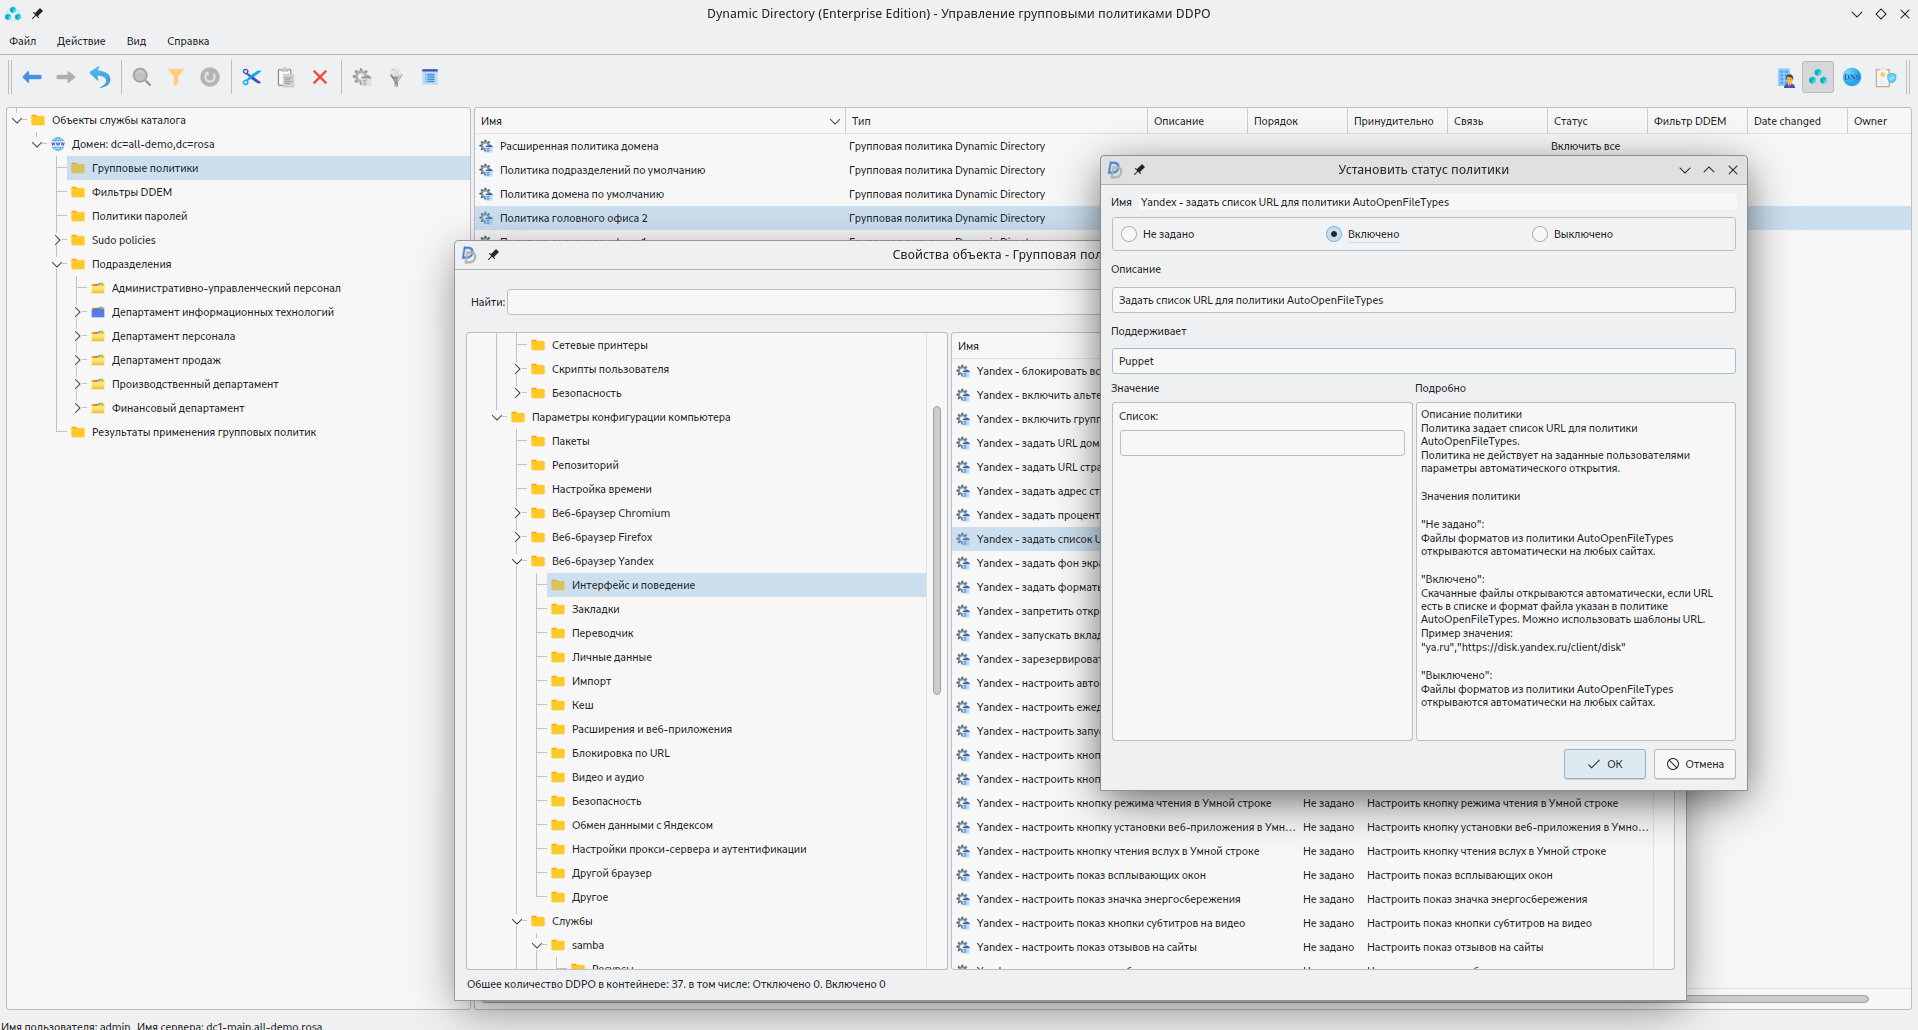Click the 'Список' input field
Viewport: 1918px width, 1030px height.
(x=1261, y=443)
